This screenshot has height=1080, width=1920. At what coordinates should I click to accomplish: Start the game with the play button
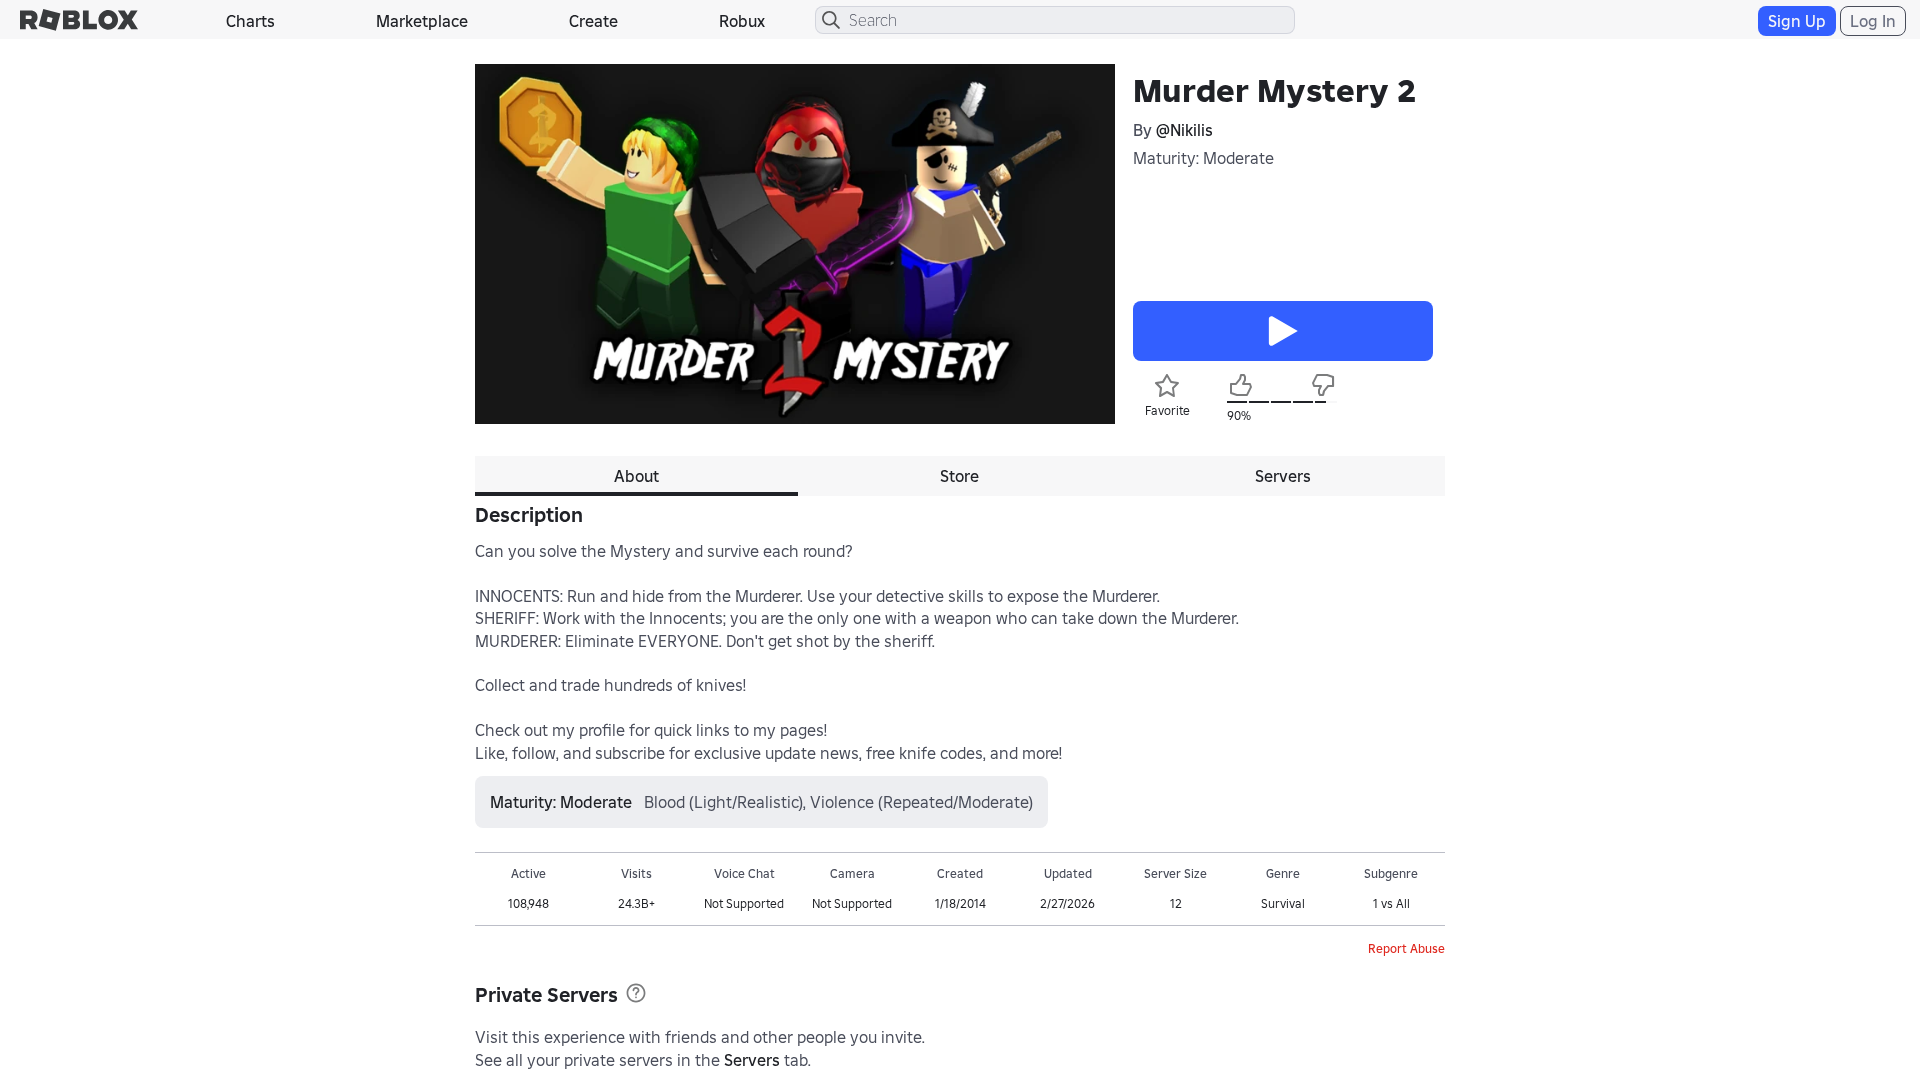point(1282,331)
